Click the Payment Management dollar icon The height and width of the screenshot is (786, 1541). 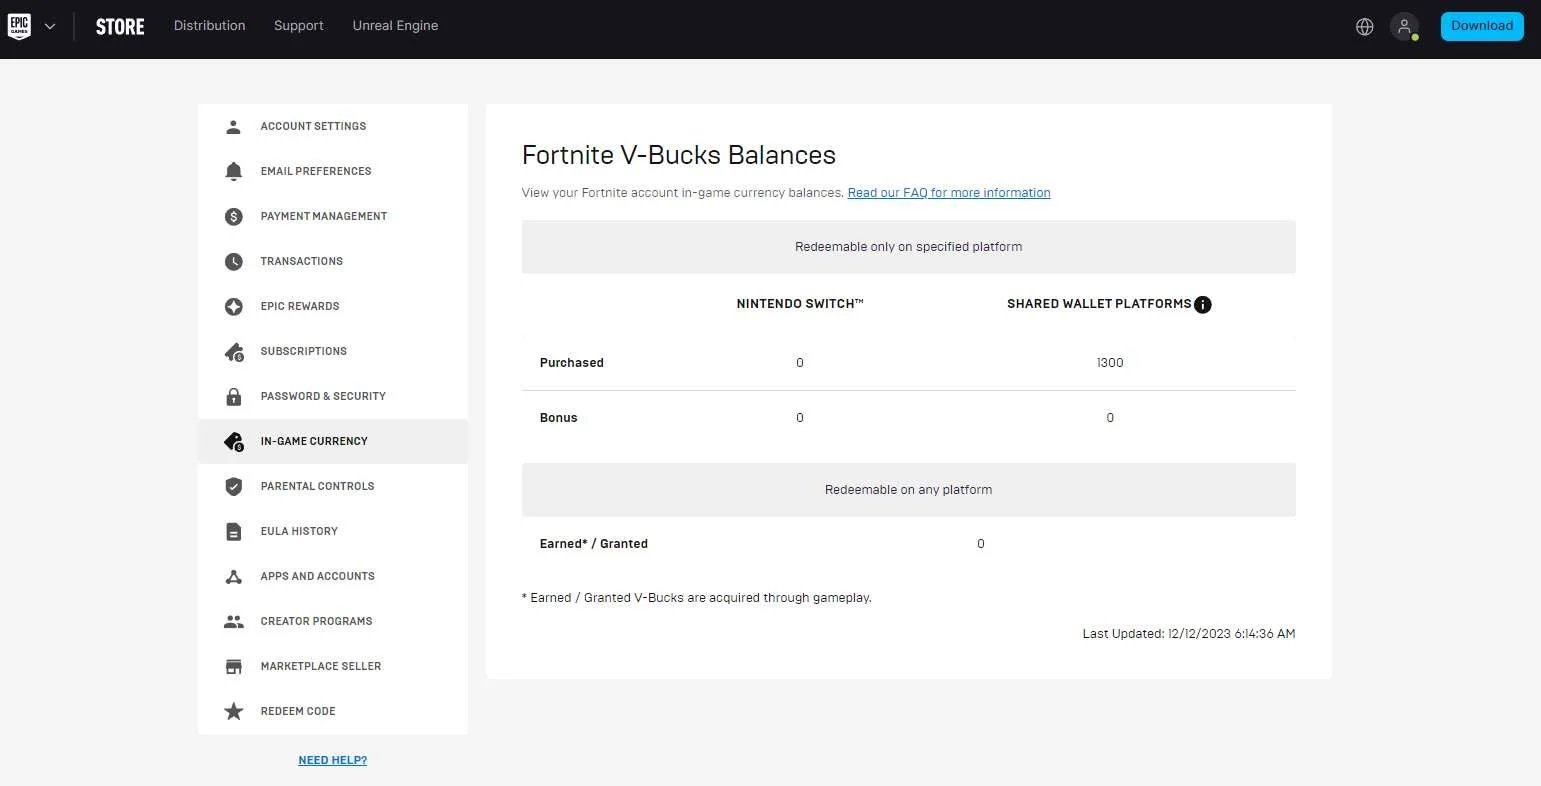[234, 216]
